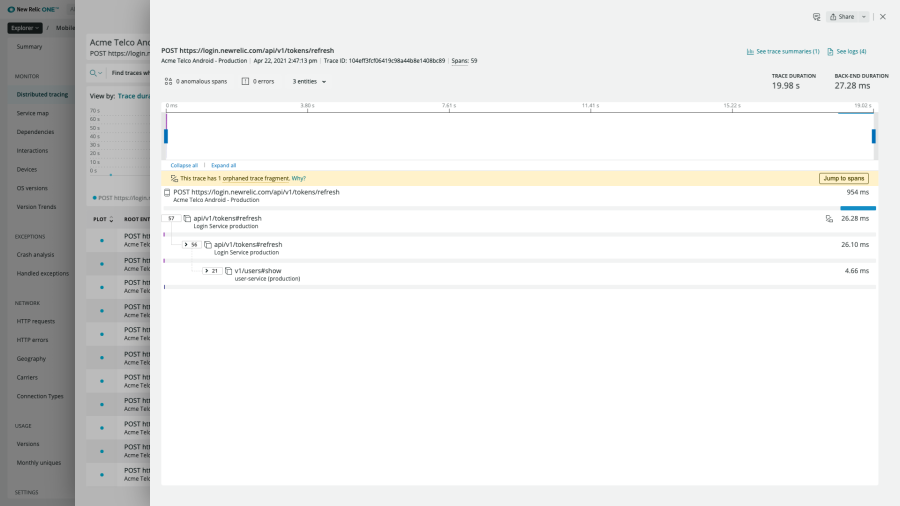Open the Share dropdown menu
This screenshot has height=506, width=900.
click(x=848, y=17)
